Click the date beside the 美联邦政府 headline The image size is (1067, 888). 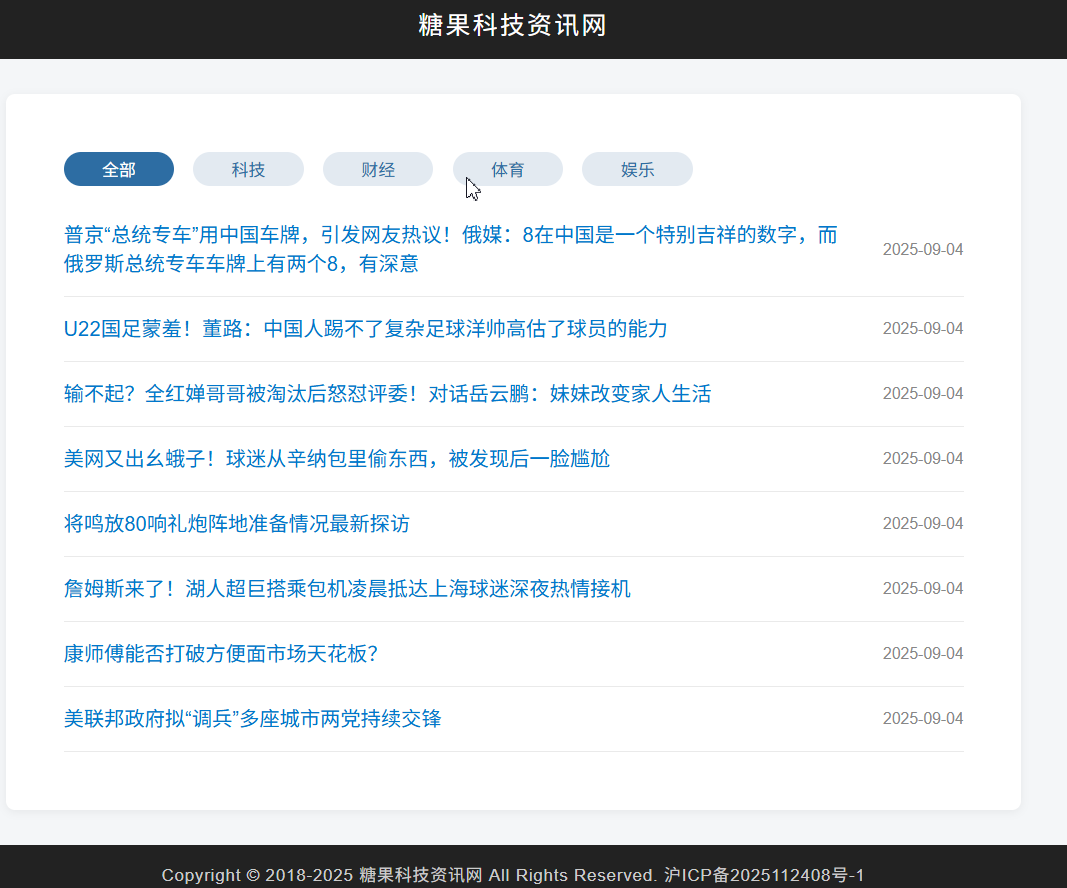pos(922,719)
